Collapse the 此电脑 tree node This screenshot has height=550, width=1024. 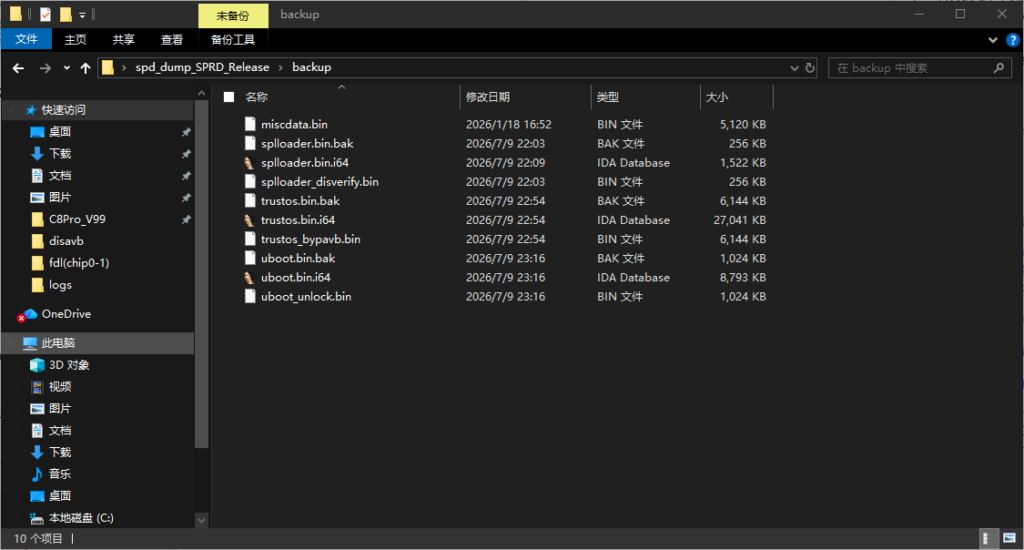pos(12,343)
